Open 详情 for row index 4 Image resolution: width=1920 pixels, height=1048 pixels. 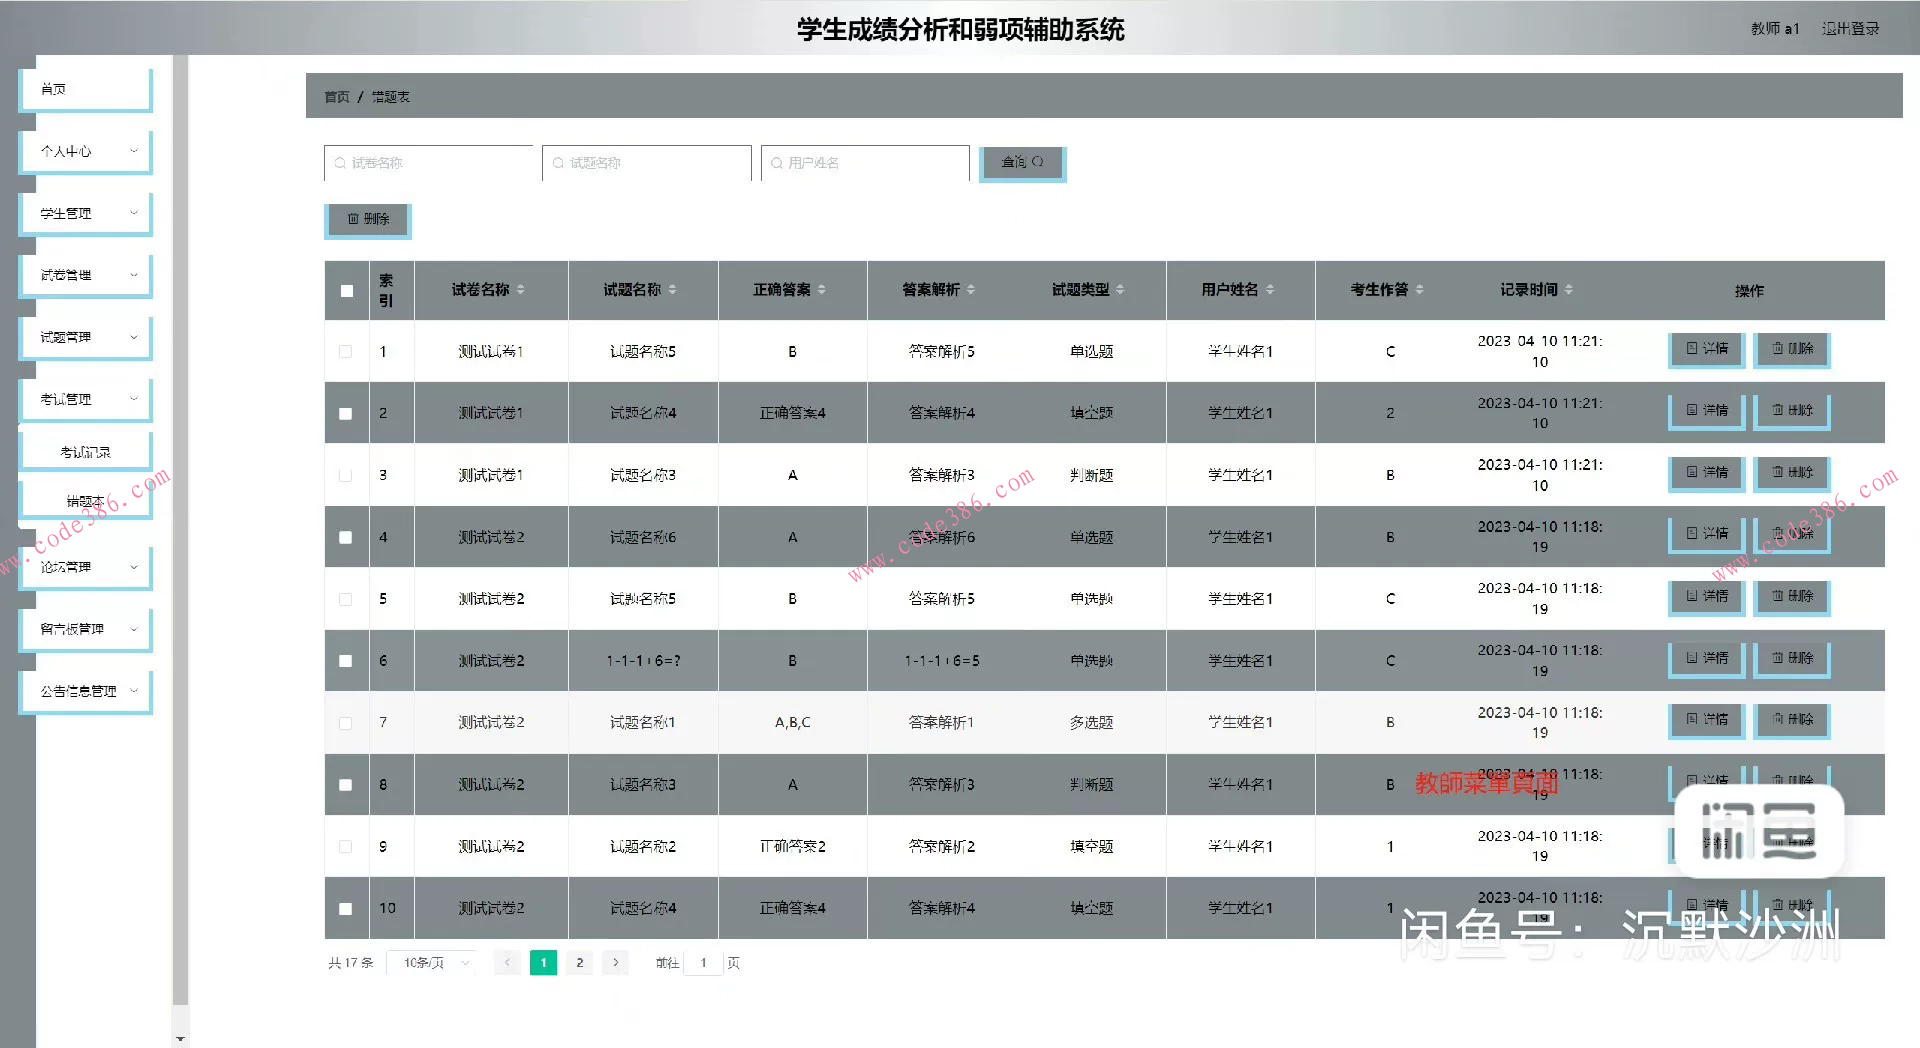[x=1707, y=534]
